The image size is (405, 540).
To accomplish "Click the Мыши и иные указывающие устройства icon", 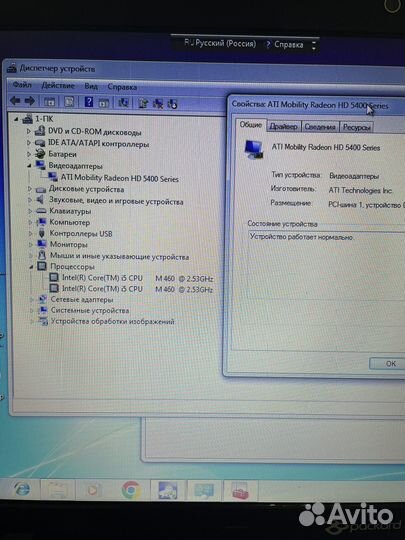I will tap(42, 255).
